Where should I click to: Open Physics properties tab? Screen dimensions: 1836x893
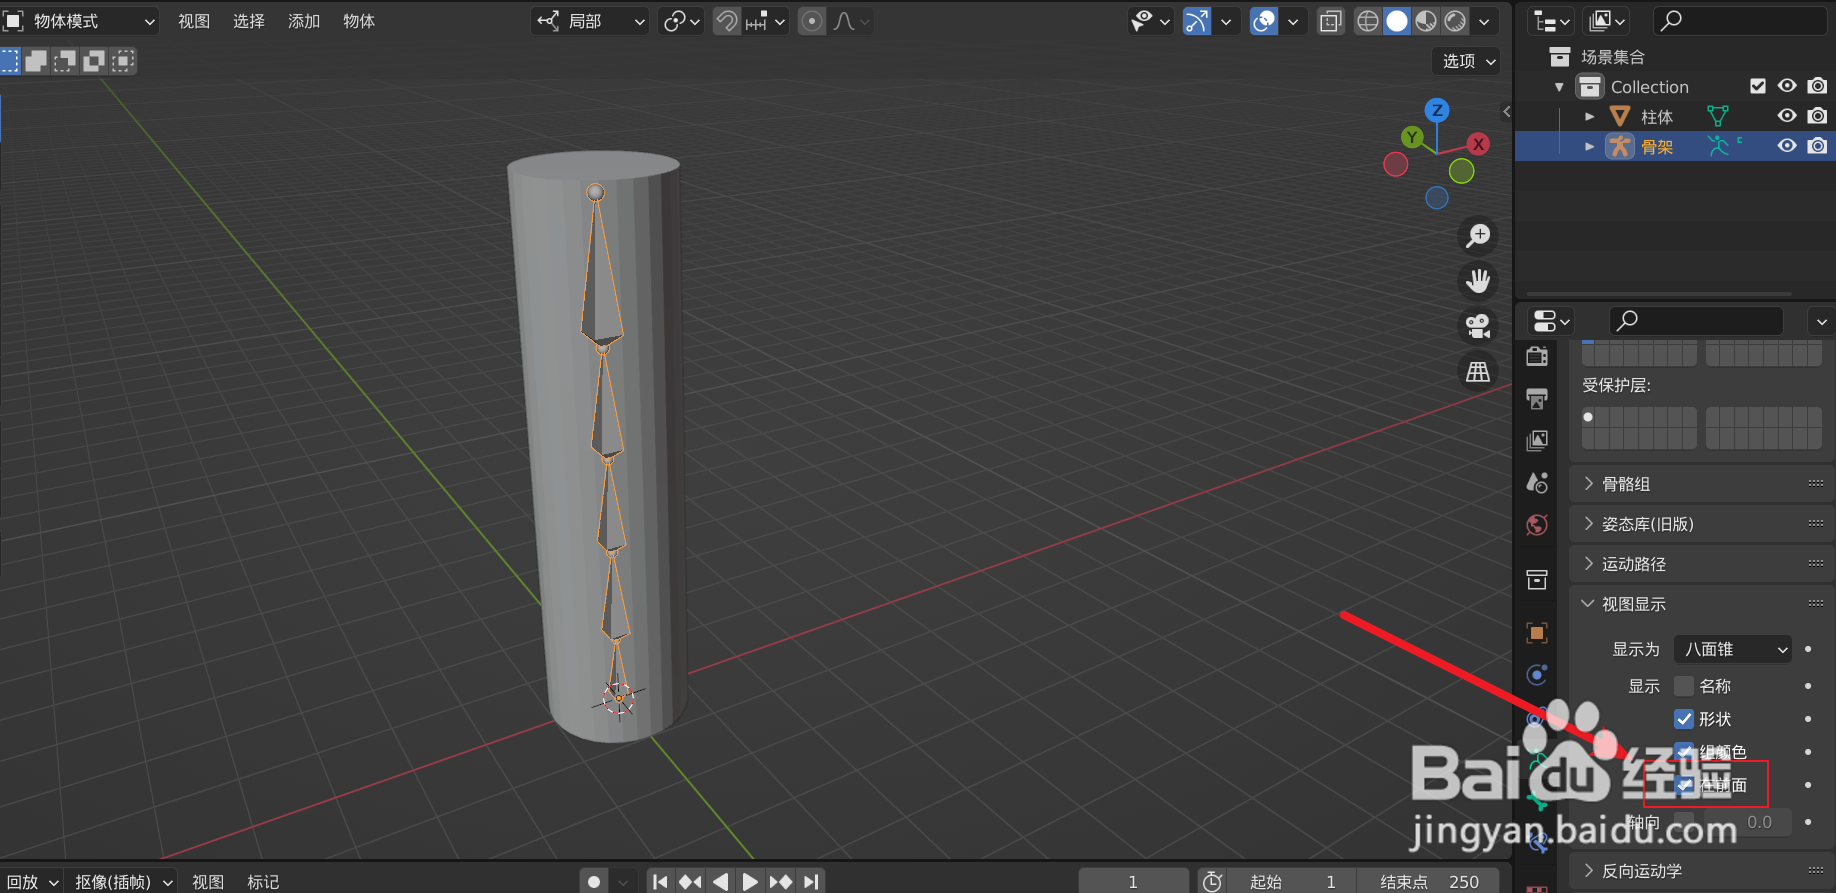(1537, 675)
